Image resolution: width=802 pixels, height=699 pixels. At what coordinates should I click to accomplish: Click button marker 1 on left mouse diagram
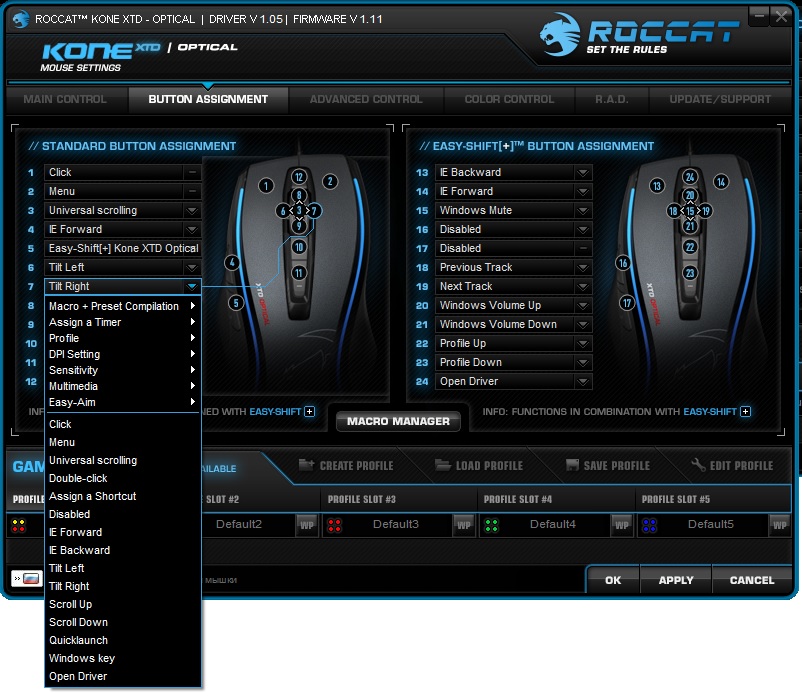[x=265, y=185]
